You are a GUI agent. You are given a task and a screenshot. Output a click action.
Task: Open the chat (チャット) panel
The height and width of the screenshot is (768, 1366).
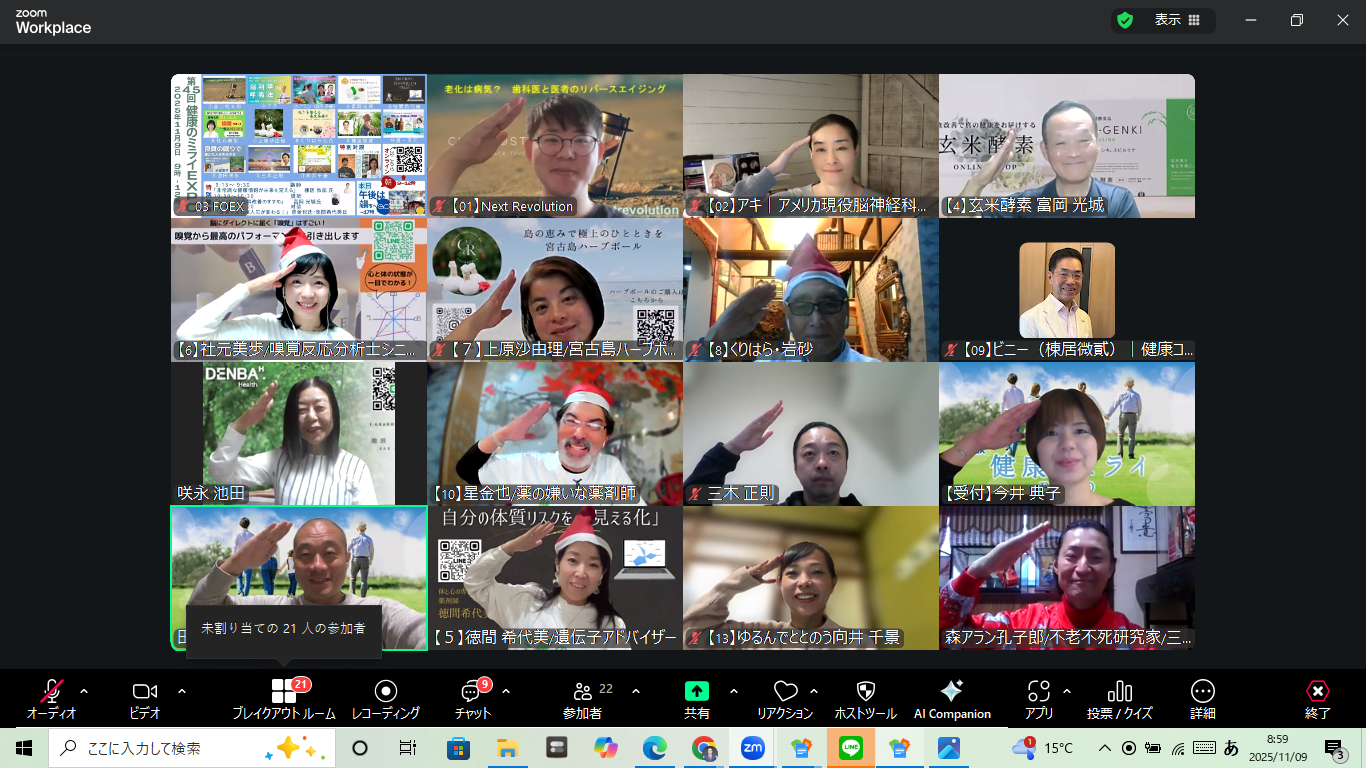pos(470,692)
